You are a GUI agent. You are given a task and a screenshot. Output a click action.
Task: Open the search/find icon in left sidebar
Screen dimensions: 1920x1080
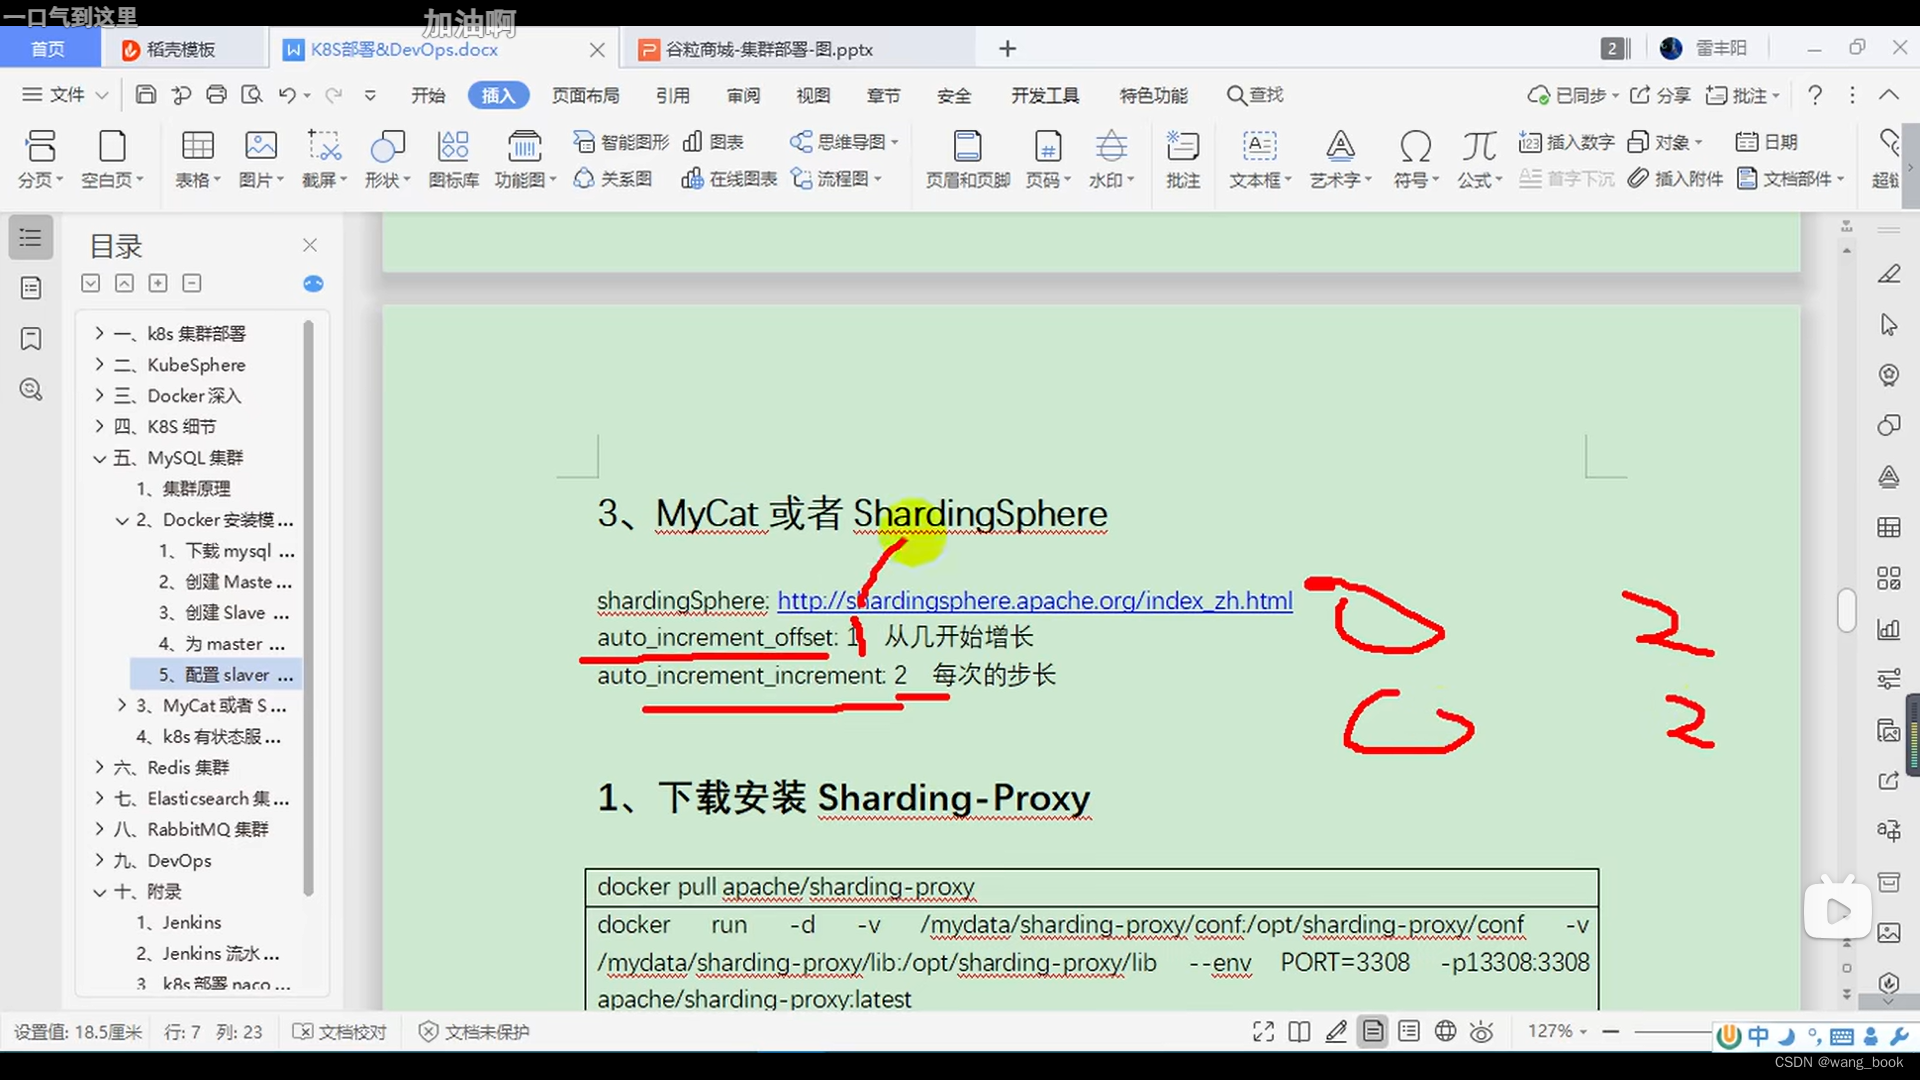coord(31,389)
